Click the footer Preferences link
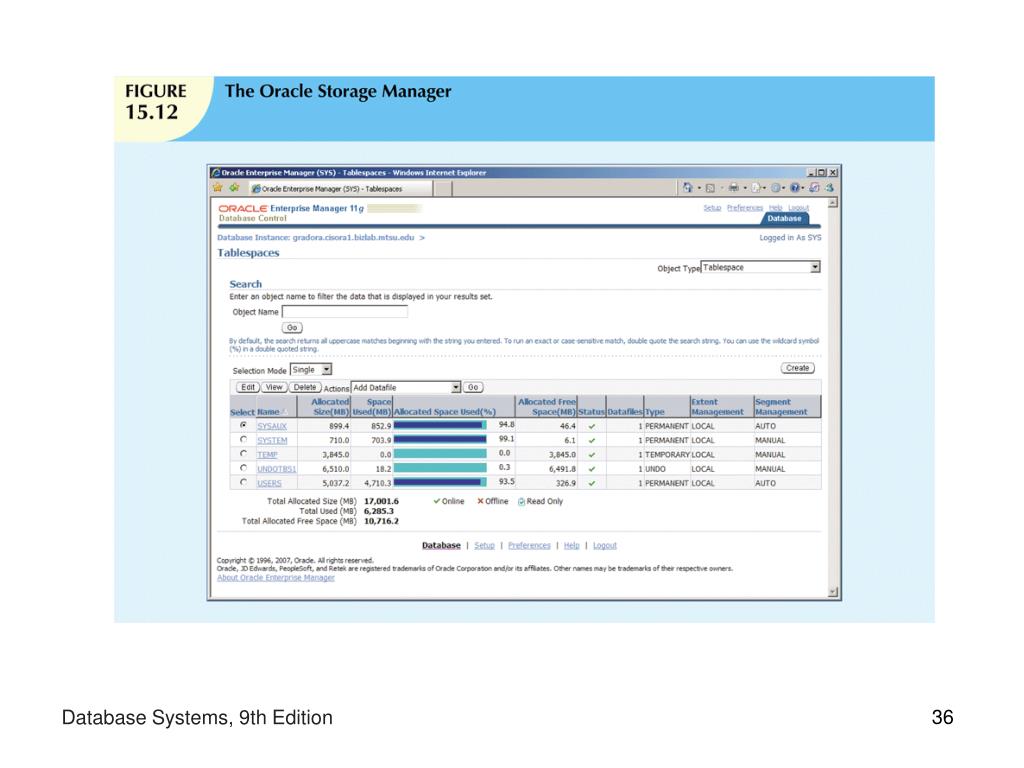The width and height of the screenshot is (1024, 768). [x=529, y=546]
